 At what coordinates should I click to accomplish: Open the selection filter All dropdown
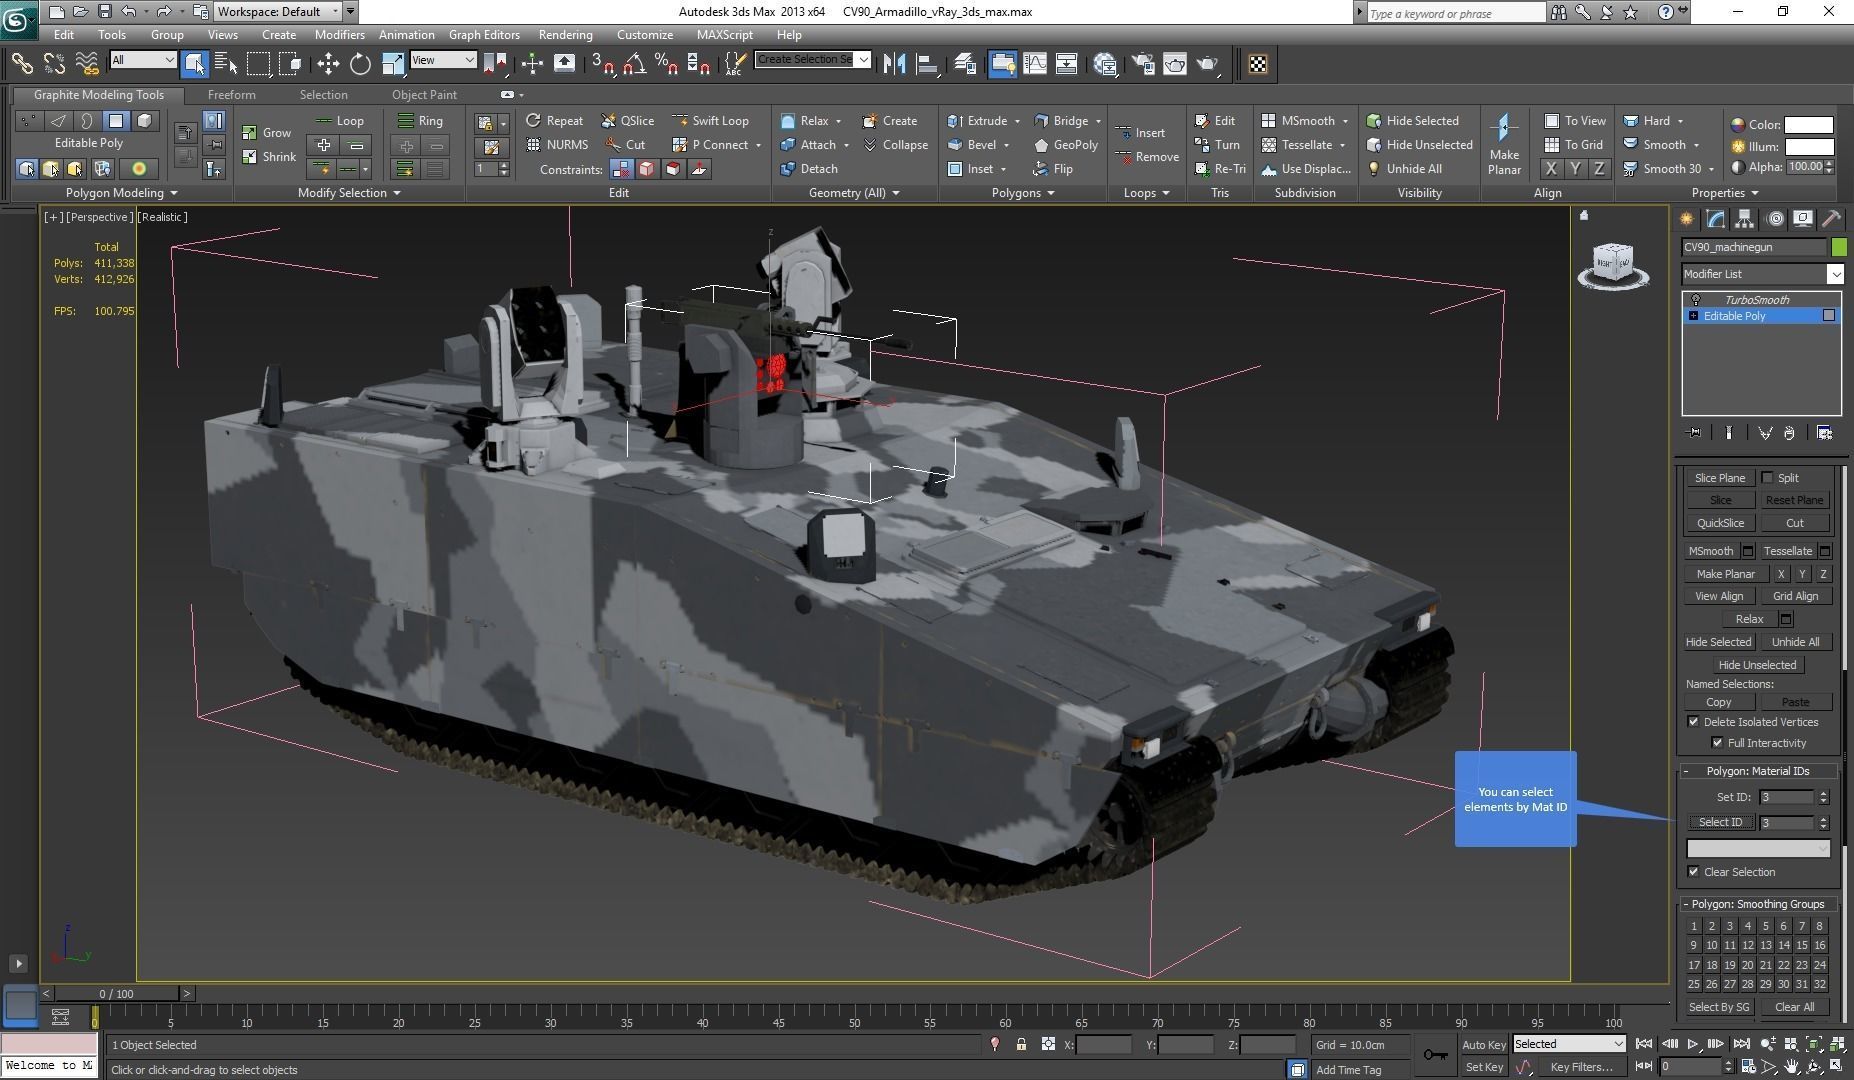coord(143,60)
